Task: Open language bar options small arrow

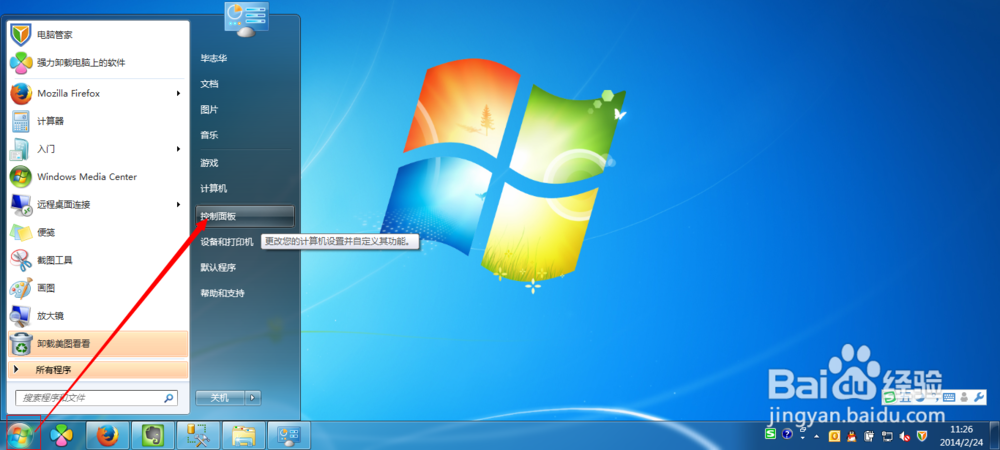Action: point(802,437)
